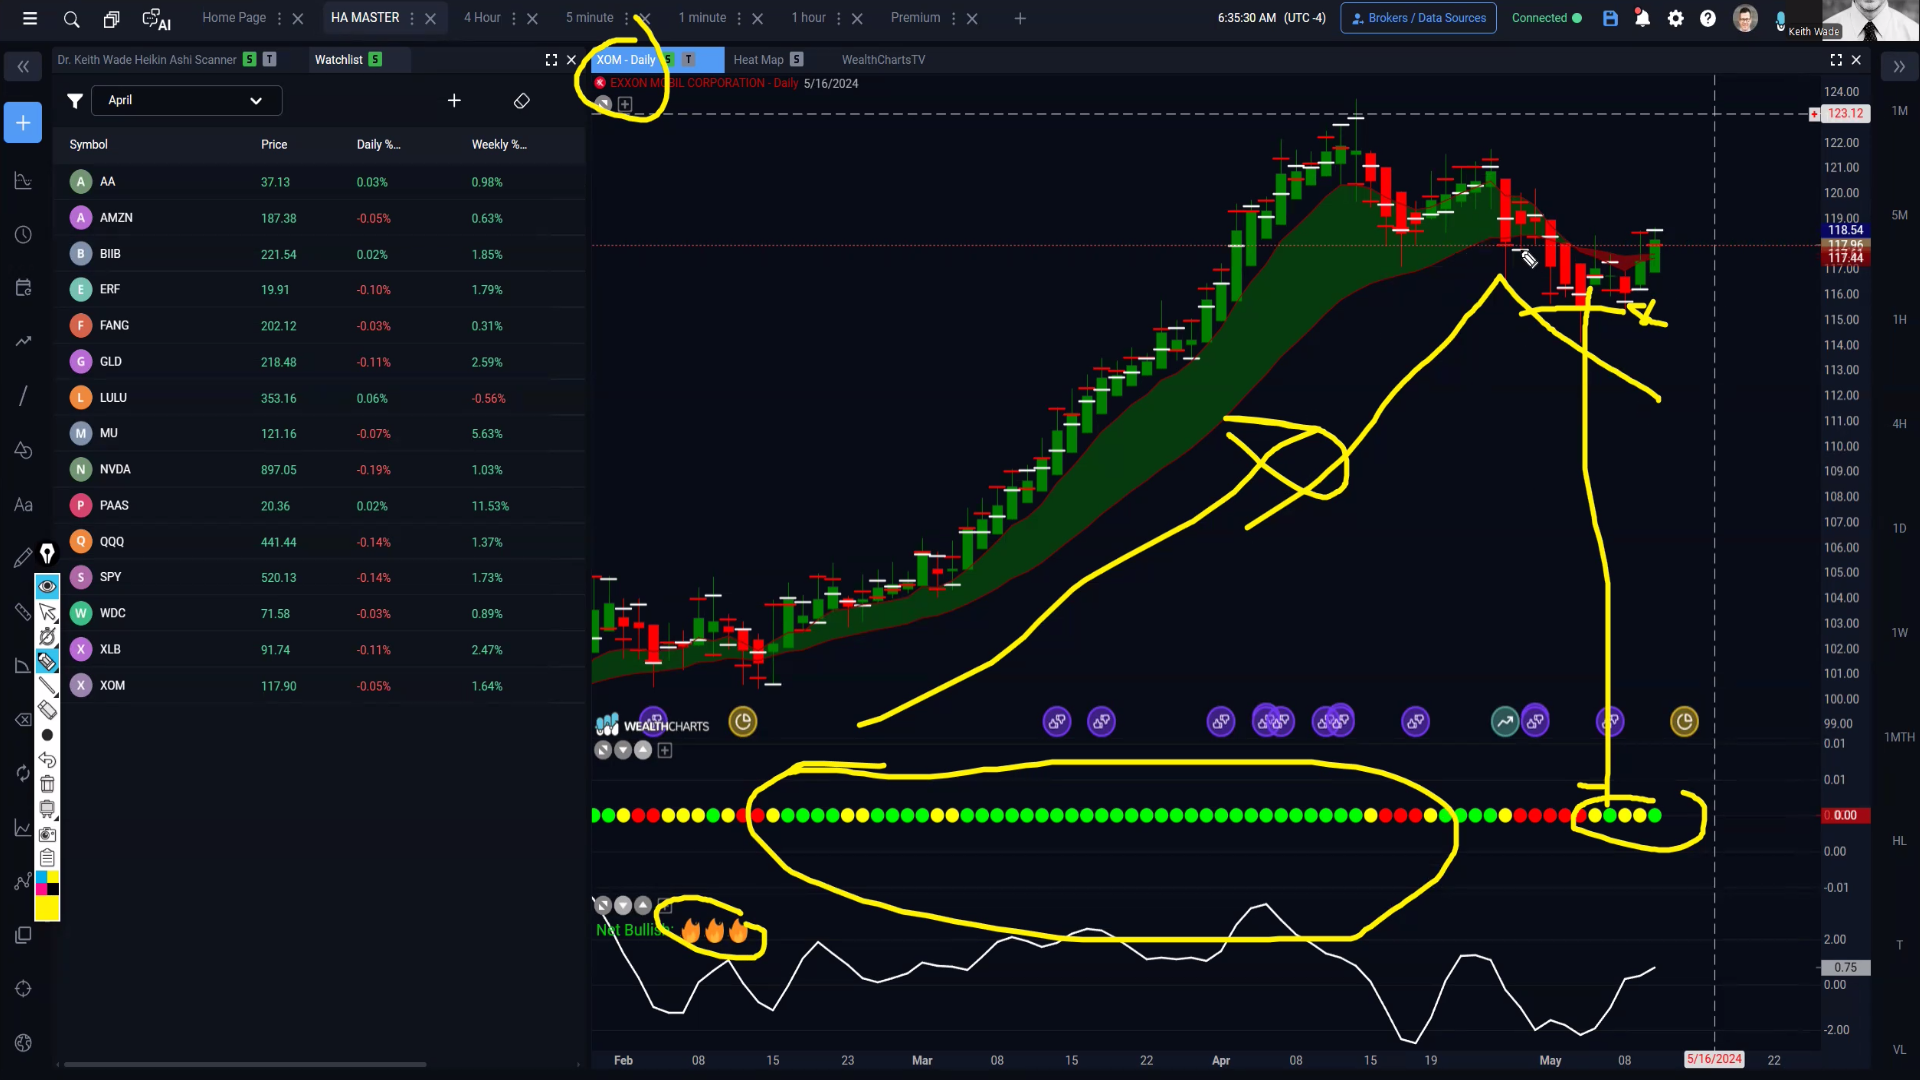Select the pencil tool in the left sidebar
The height and width of the screenshot is (1080, 1920).
tap(23, 558)
